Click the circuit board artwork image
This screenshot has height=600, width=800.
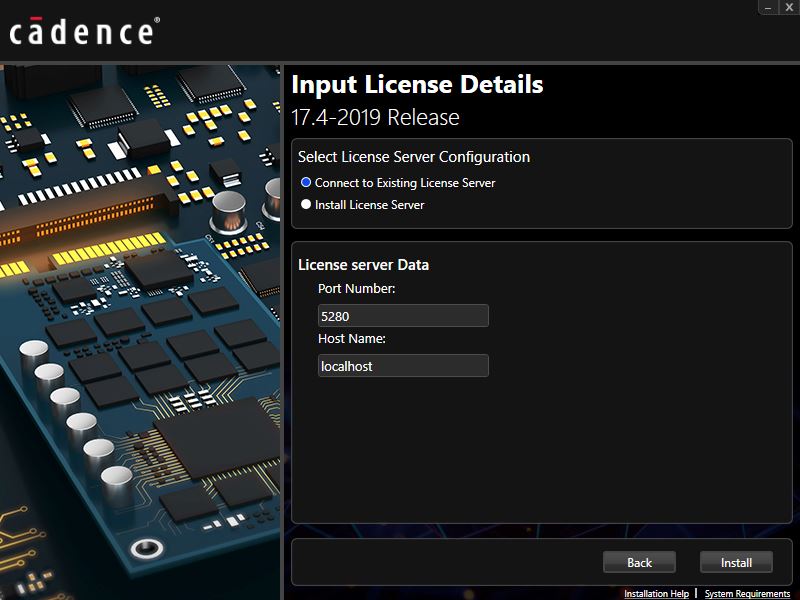(x=140, y=332)
